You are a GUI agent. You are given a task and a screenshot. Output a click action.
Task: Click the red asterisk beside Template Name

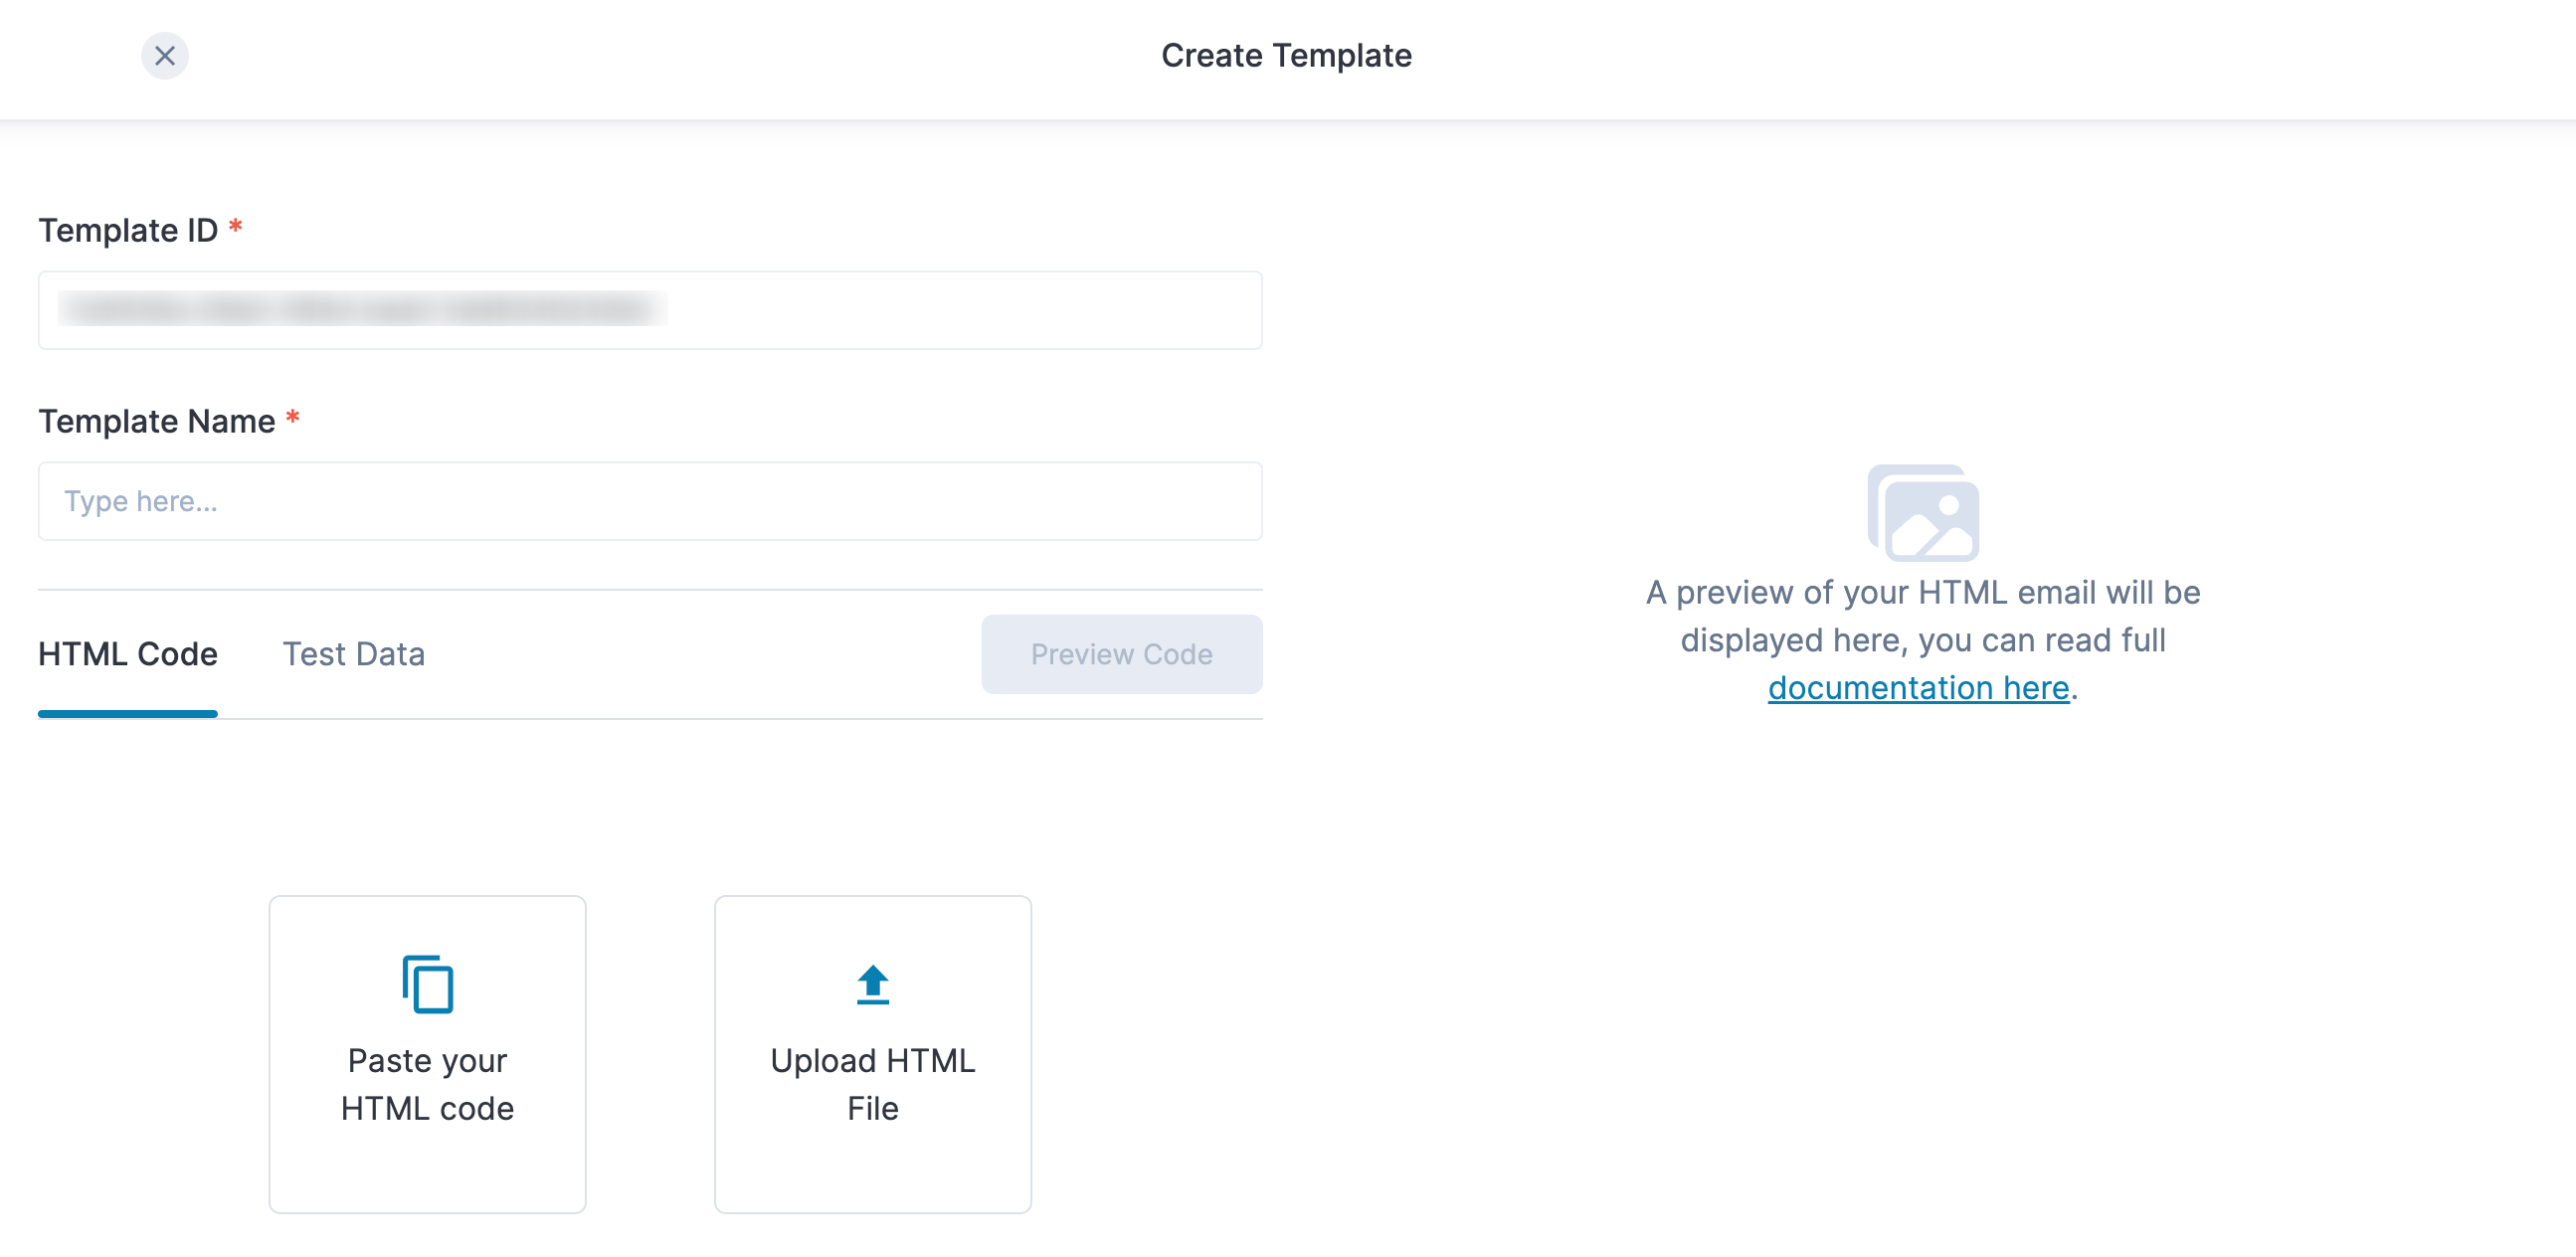pos(293,419)
